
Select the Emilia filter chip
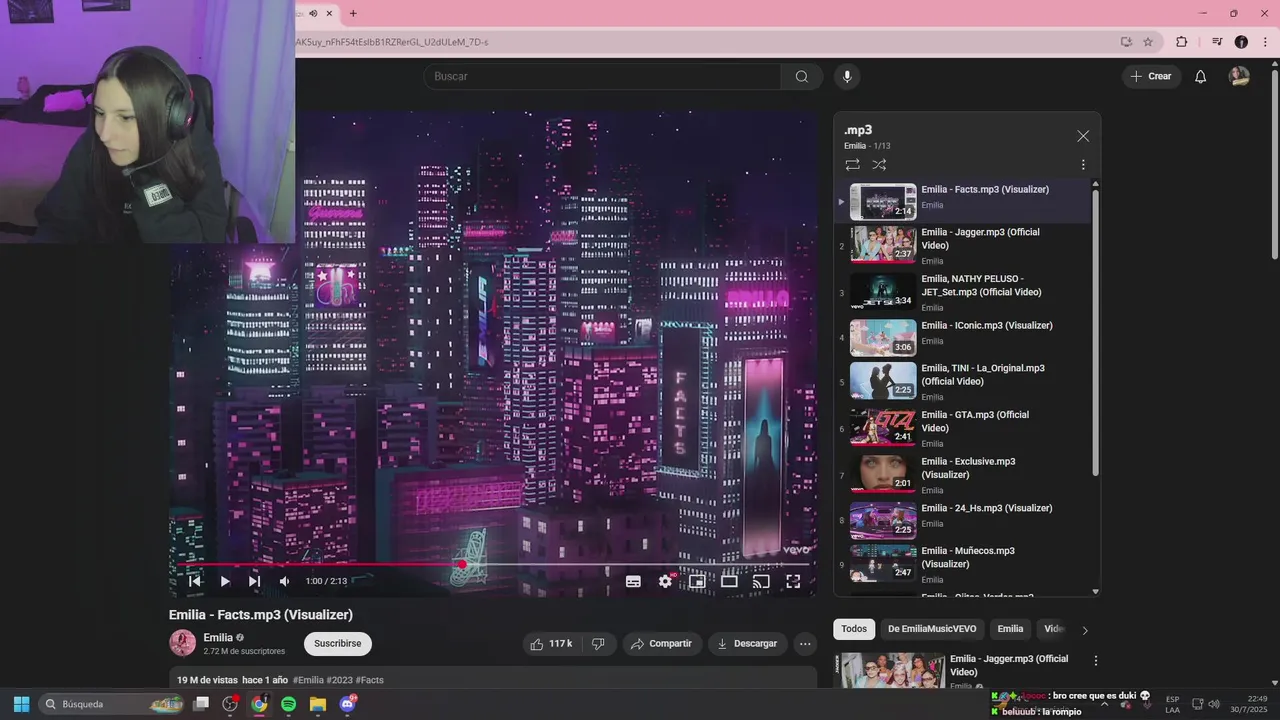pyautogui.click(x=1010, y=629)
